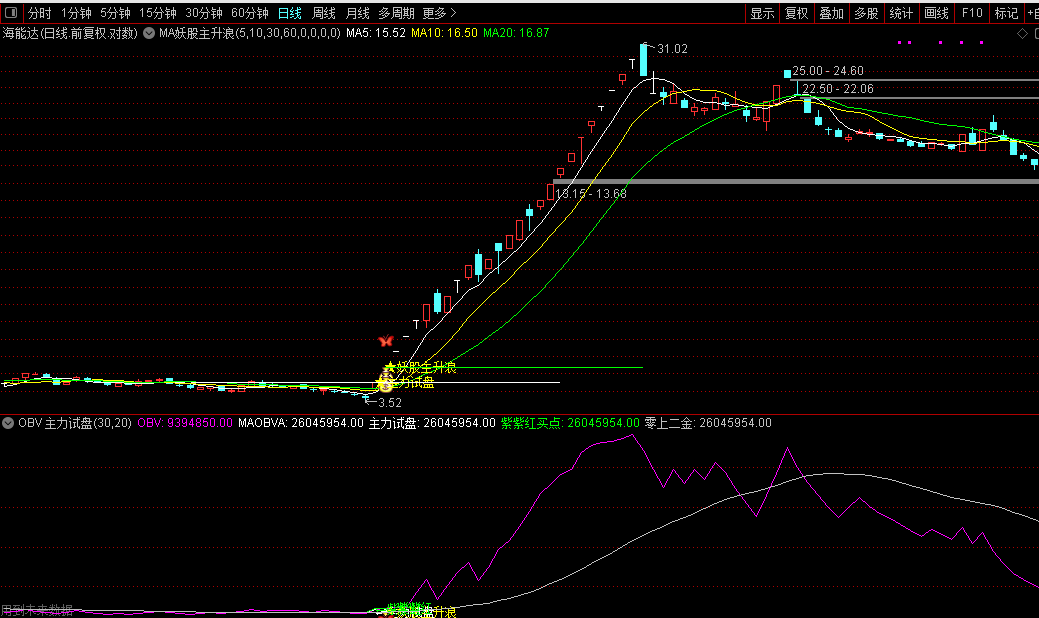This screenshot has height=618, width=1039.
Task: Switch to 30分钟 period
Action: [x=204, y=13]
